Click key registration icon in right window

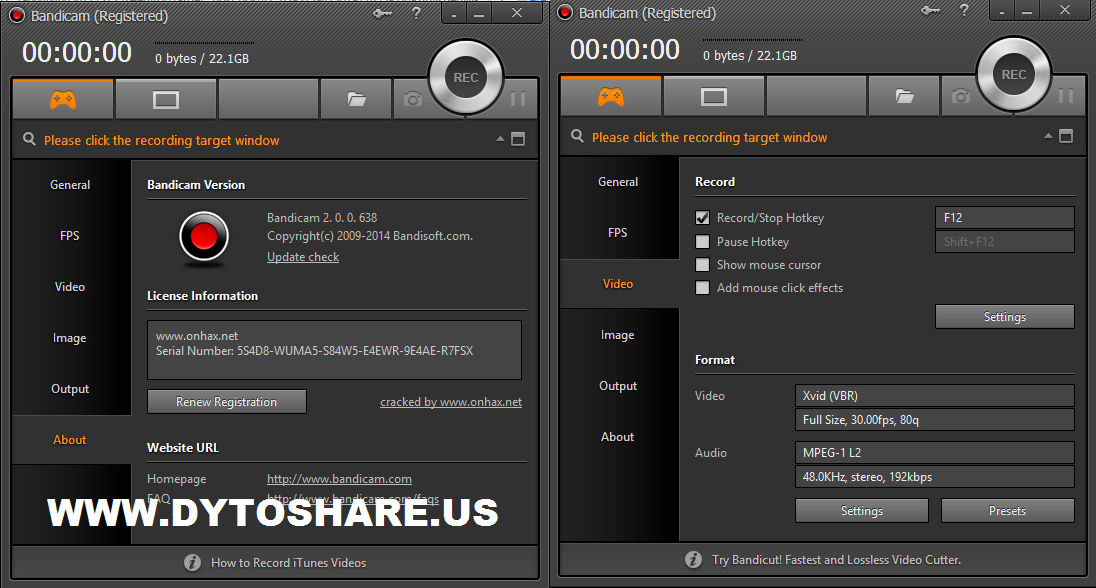930,10
